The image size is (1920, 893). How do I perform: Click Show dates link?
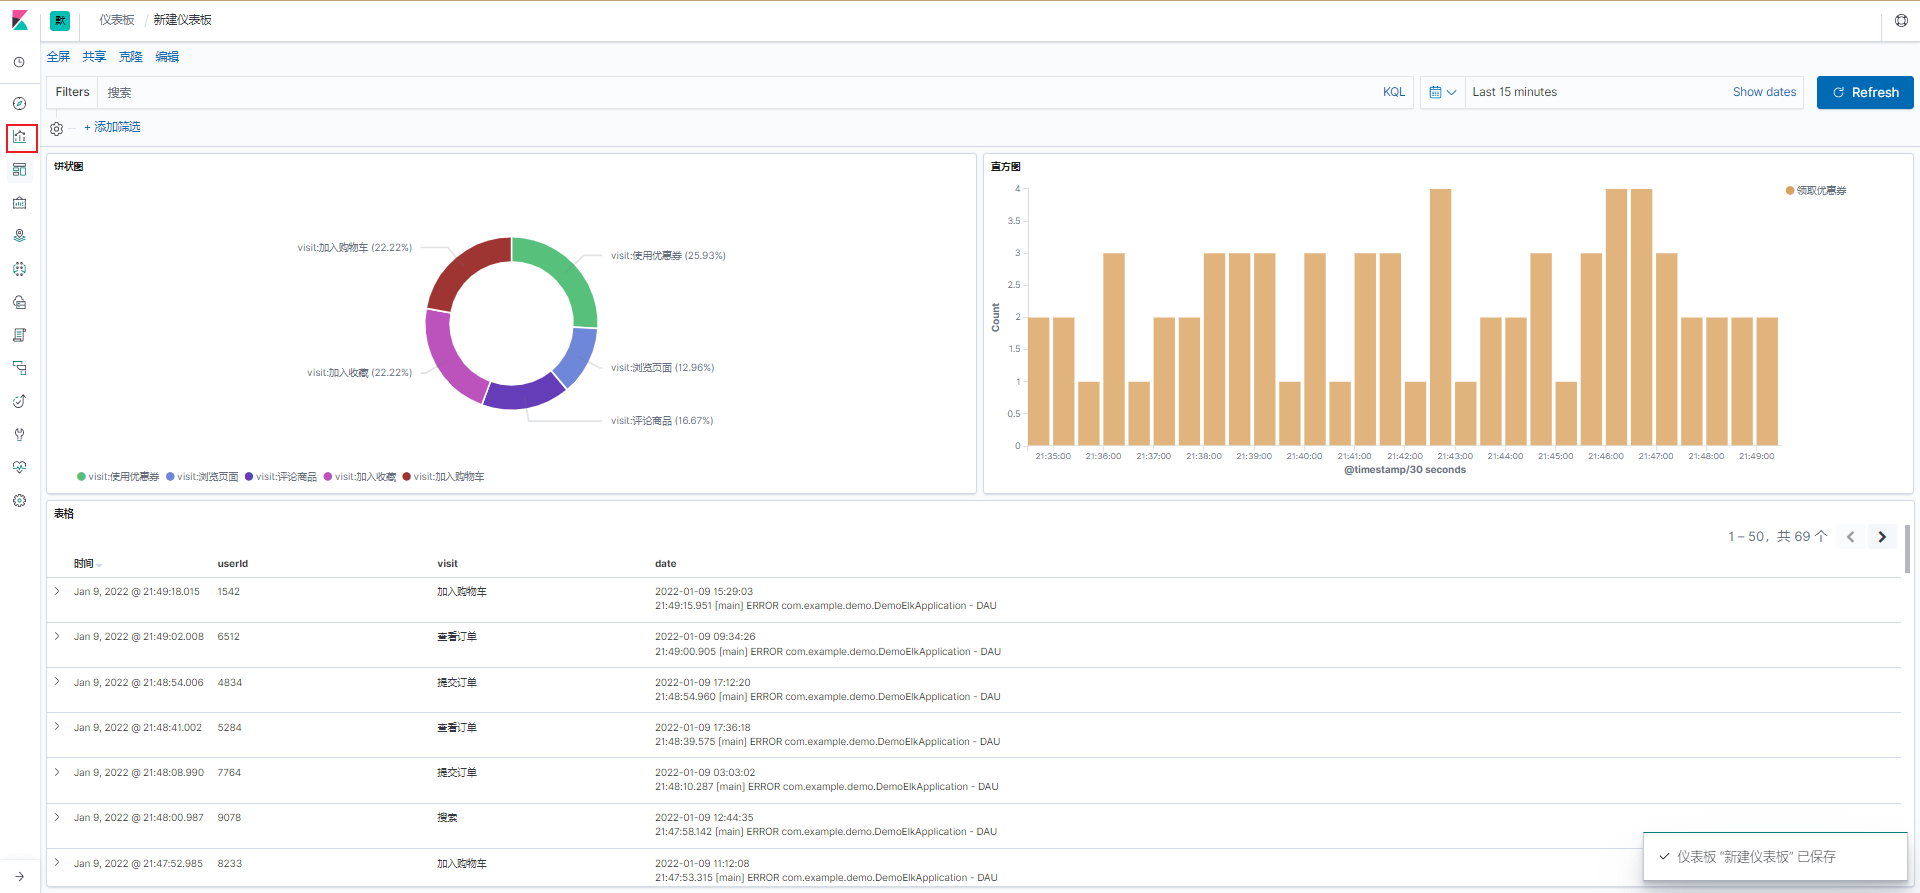pyautogui.click(x=1764, y=92)
